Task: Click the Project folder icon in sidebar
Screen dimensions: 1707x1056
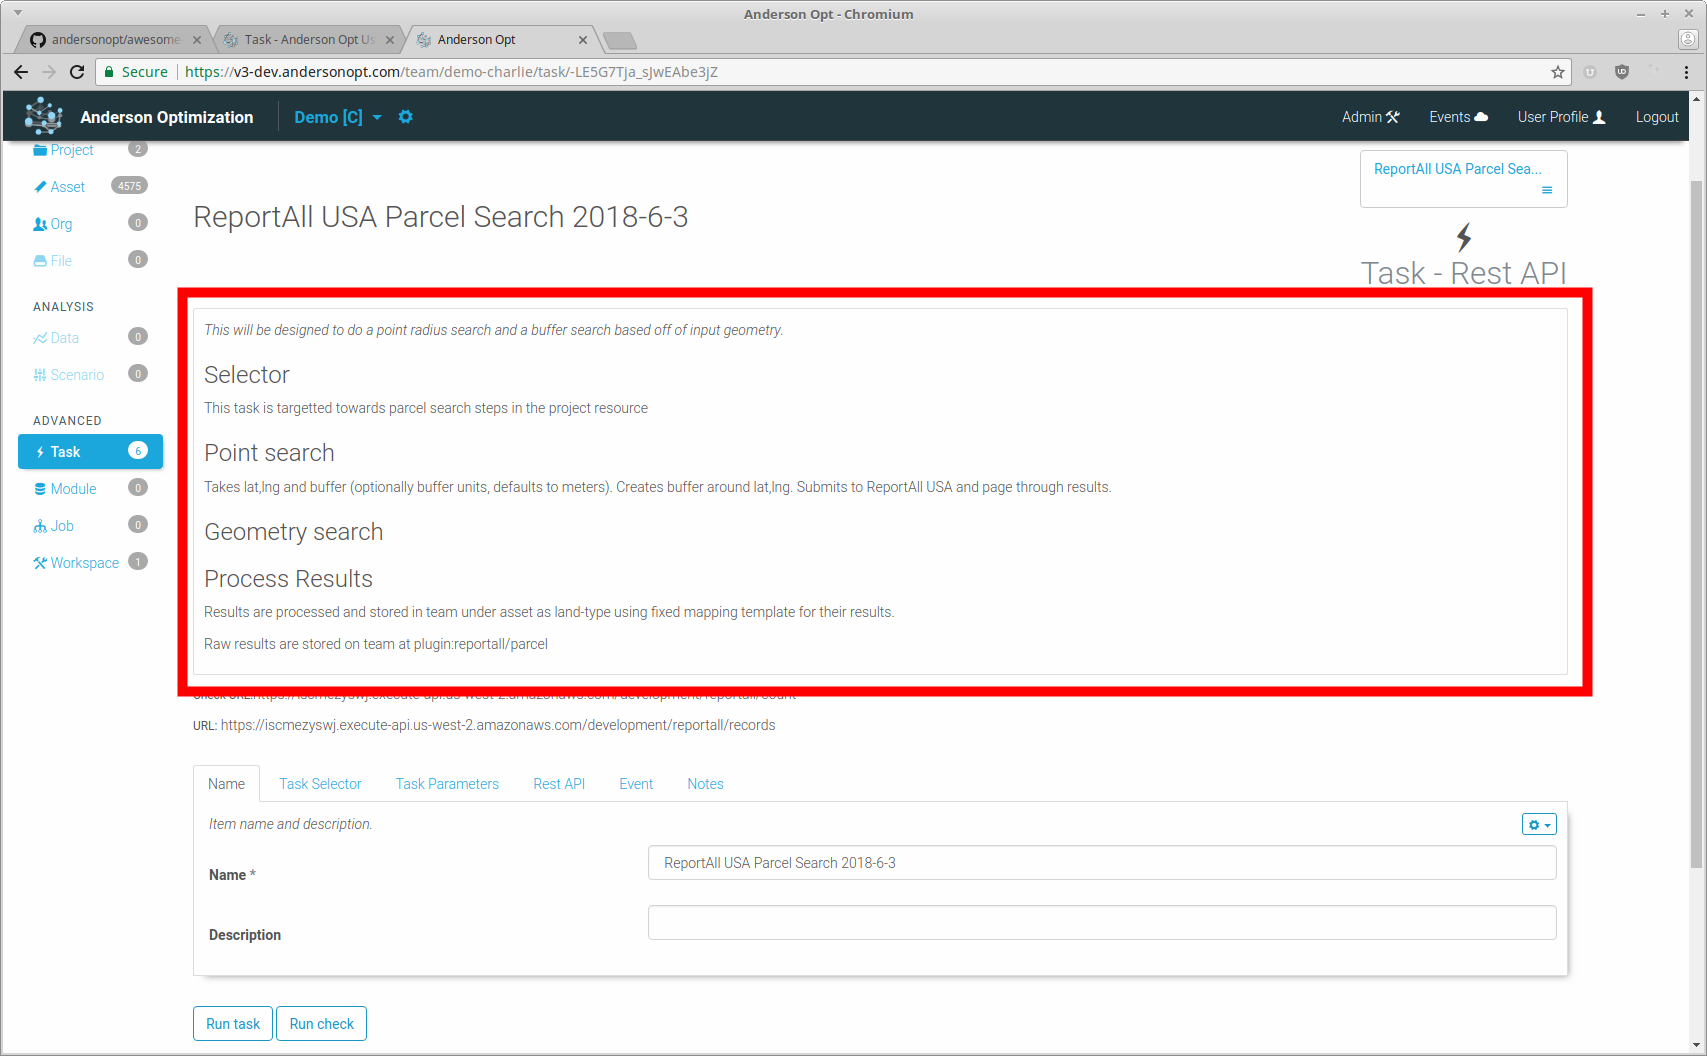Action: (40, 150)
